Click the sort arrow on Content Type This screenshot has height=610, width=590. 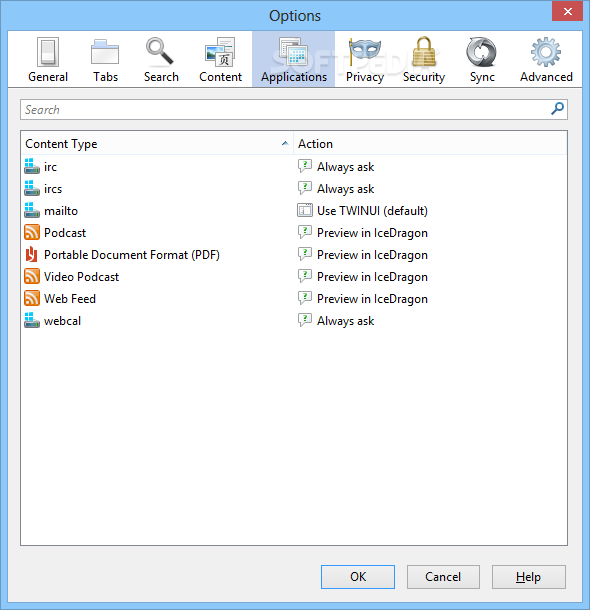(285, 143)
